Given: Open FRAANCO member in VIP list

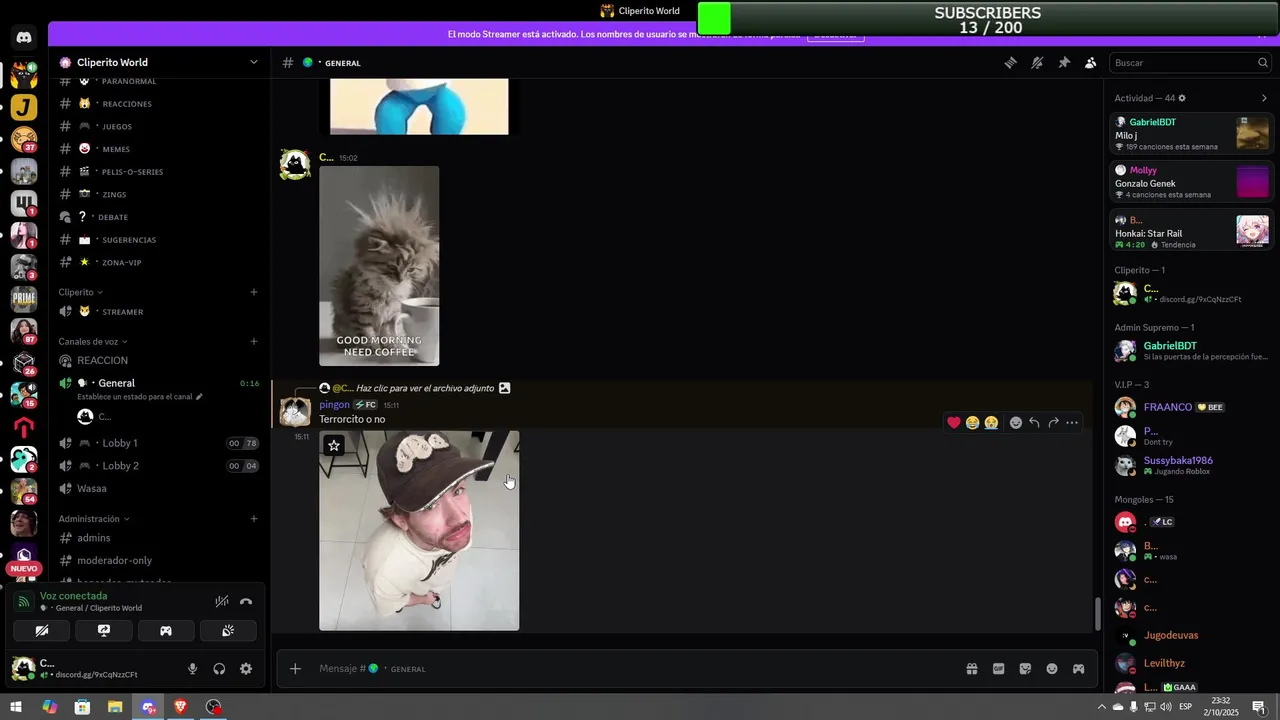Looking at the screenshot, I should click(x=1192, y=407).
